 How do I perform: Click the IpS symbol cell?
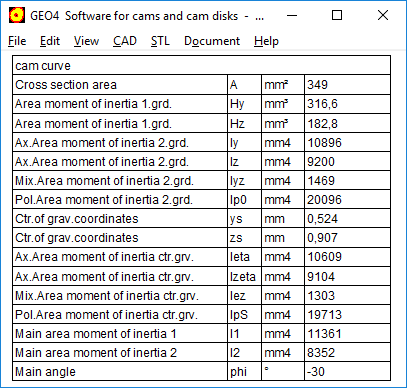[x=244, y=314]
